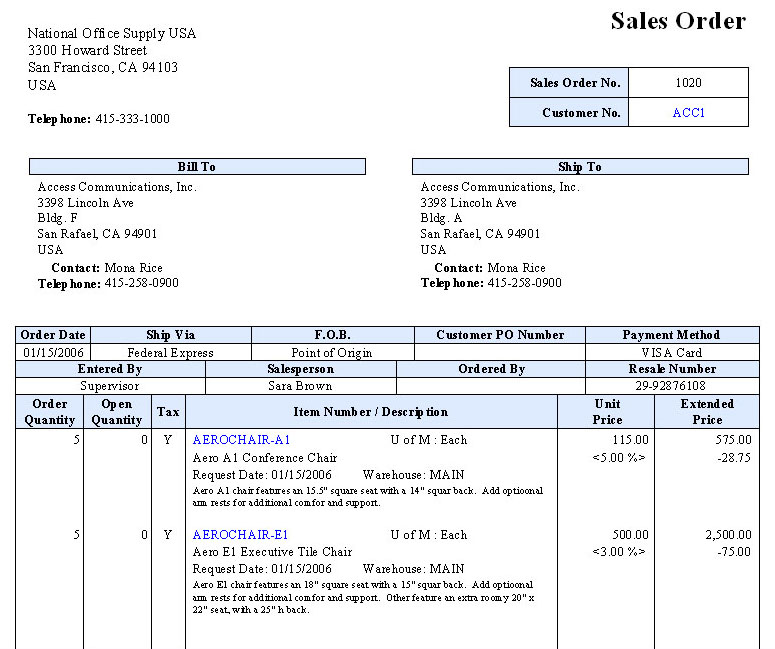Select the 115.00 unit price value
Image resolution: width=775 pixels, height=649 pixels.
[630, 439]
